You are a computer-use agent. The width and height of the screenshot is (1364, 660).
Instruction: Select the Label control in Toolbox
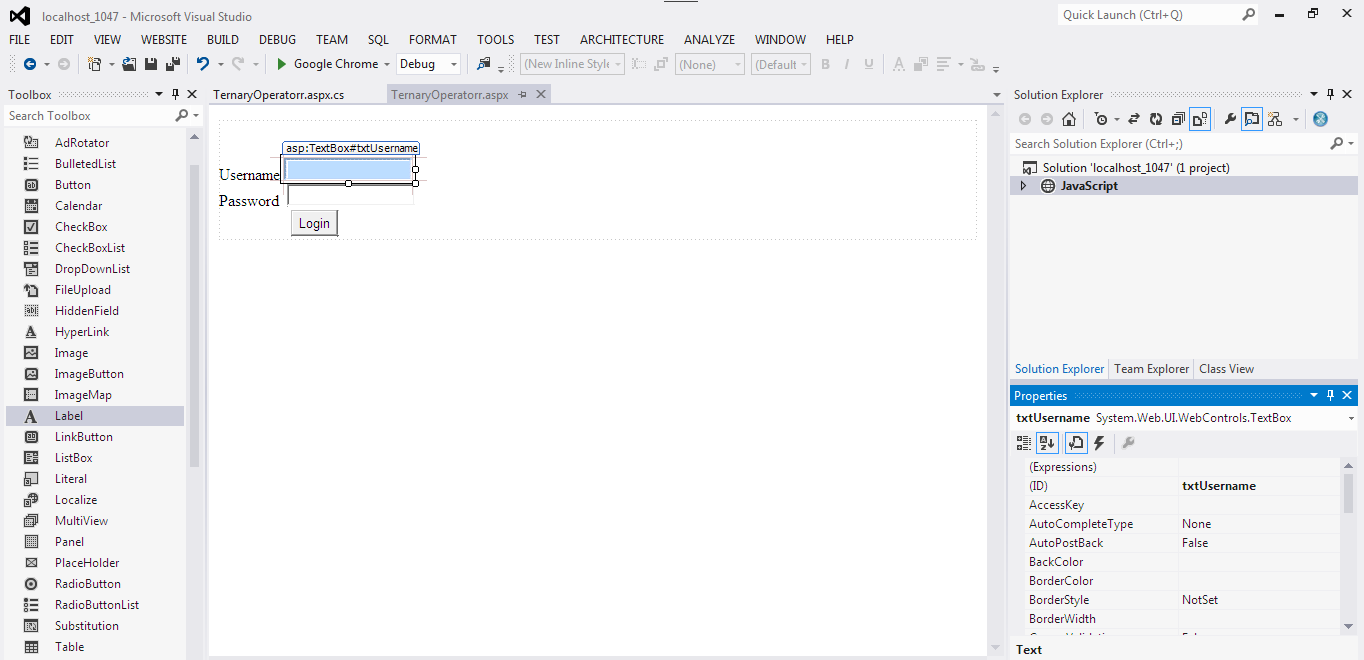[95, 416]
